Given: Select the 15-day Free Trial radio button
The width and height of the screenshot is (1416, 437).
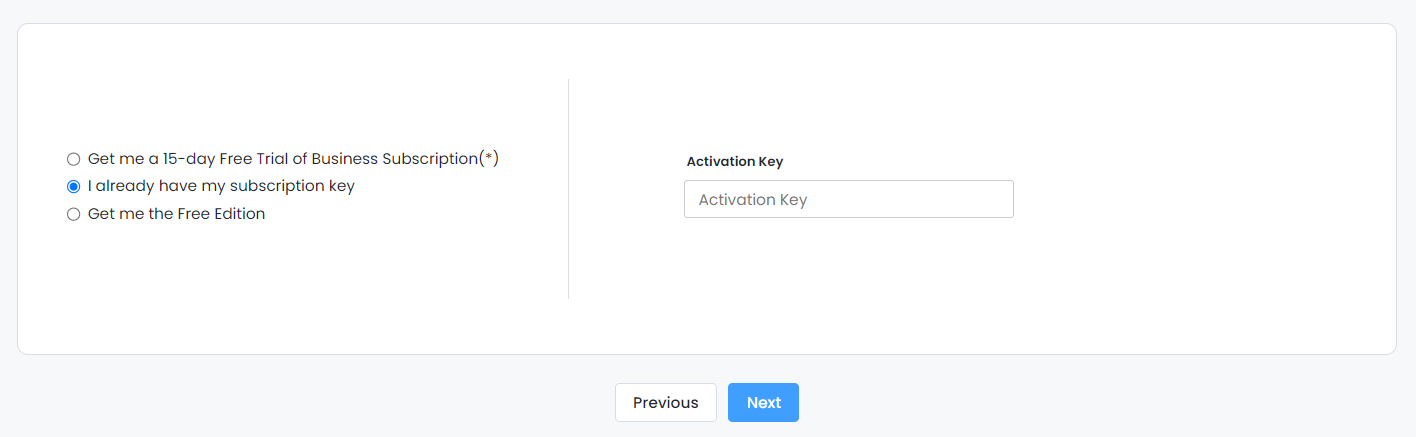Looking at the screenshot, I should pyautogui.click(x=73, y=159).
